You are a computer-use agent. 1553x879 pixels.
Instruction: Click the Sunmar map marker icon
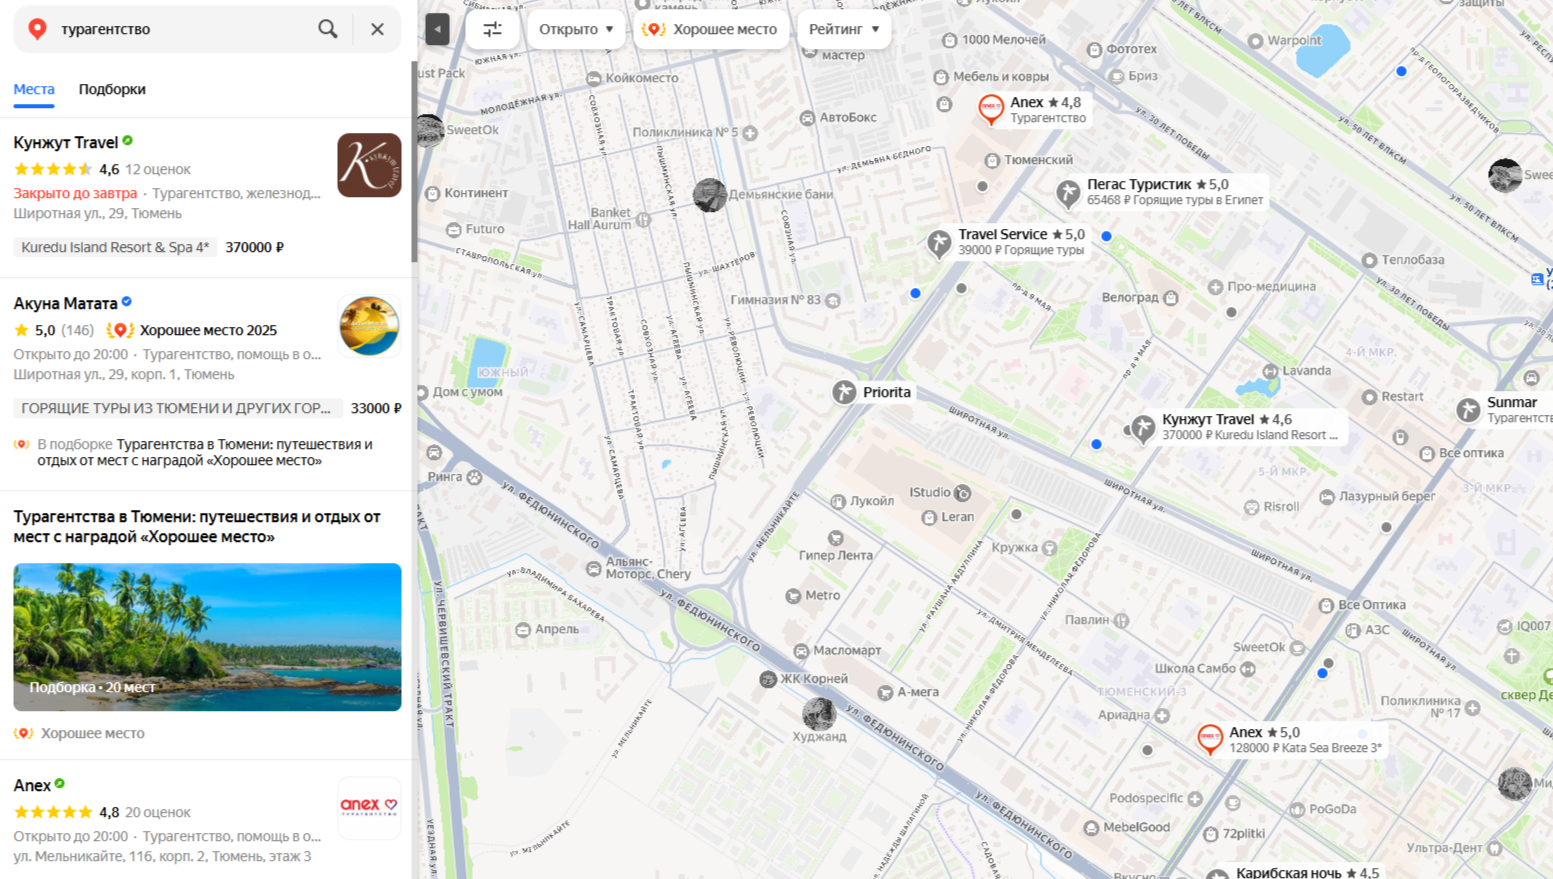click(1468, 409)
